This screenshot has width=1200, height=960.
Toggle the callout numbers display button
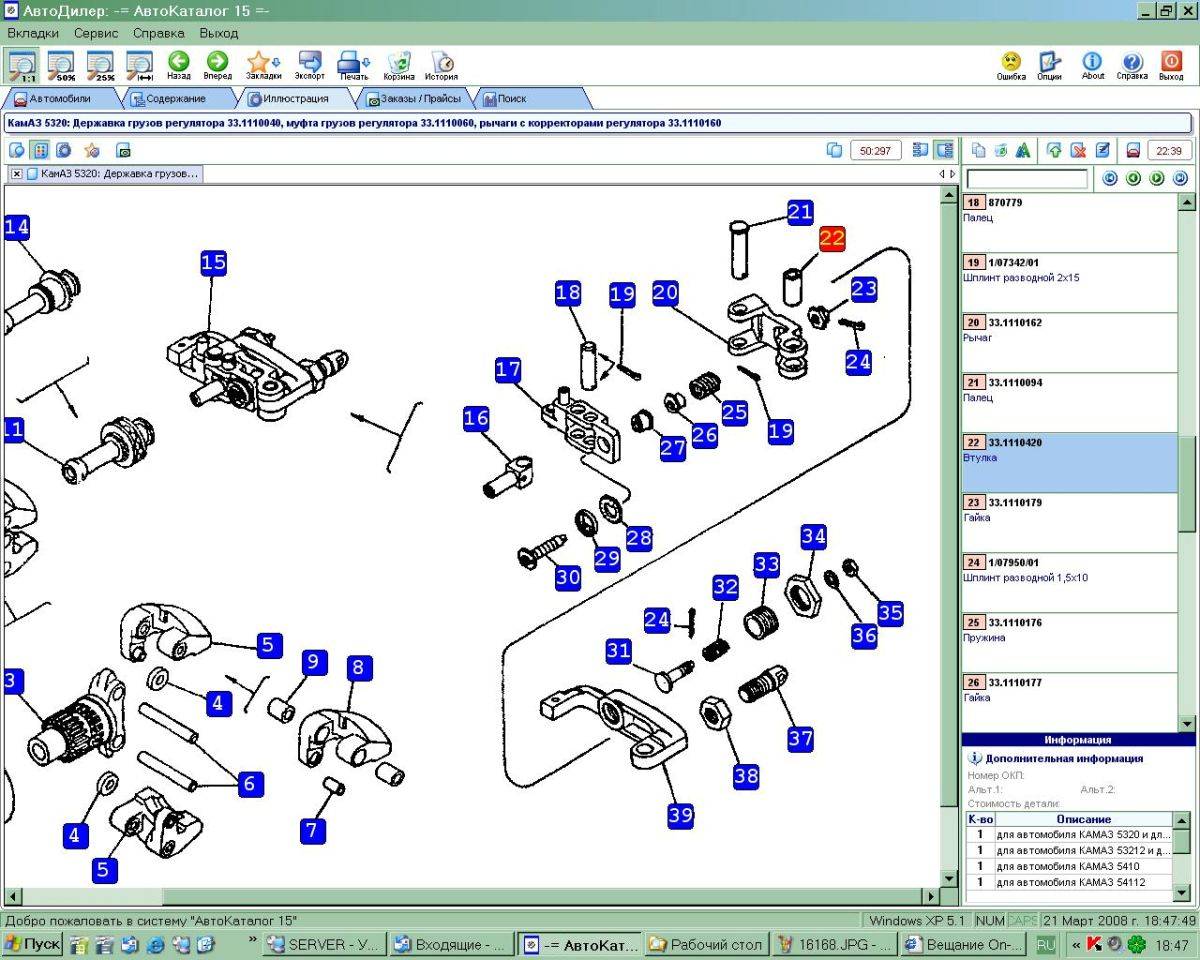pyautogui.click(x=40, y=151)
